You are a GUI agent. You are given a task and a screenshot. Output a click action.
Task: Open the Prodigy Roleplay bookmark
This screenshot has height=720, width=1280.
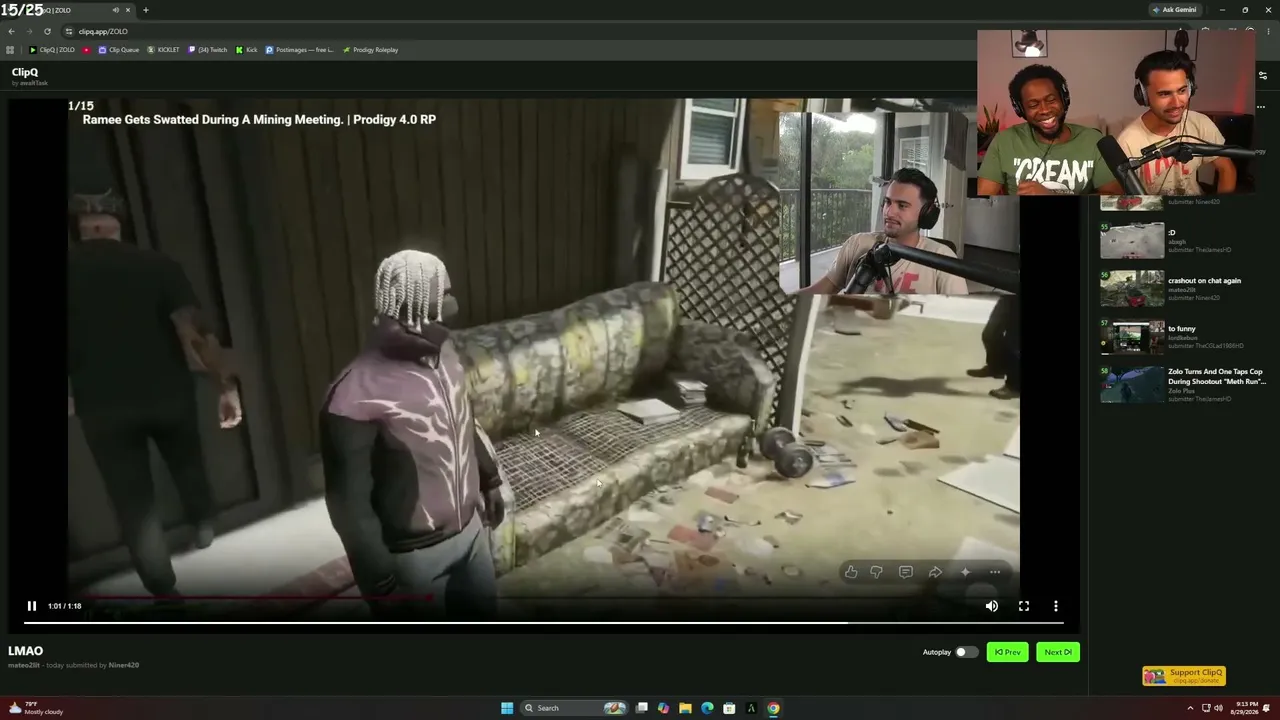(x=370, y=50)
